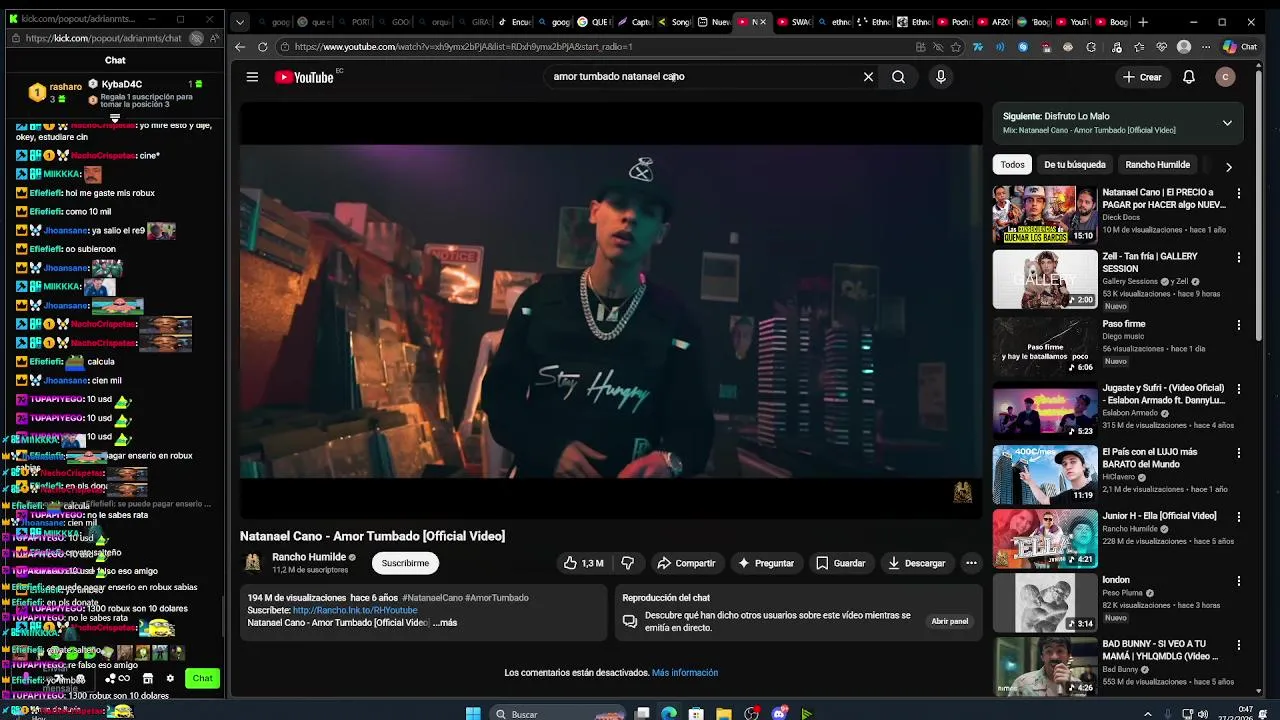Open the Rancho.lnk.to/RHYoutube link
This screenshot has width=1280, height=720.
tap(355, 610)
